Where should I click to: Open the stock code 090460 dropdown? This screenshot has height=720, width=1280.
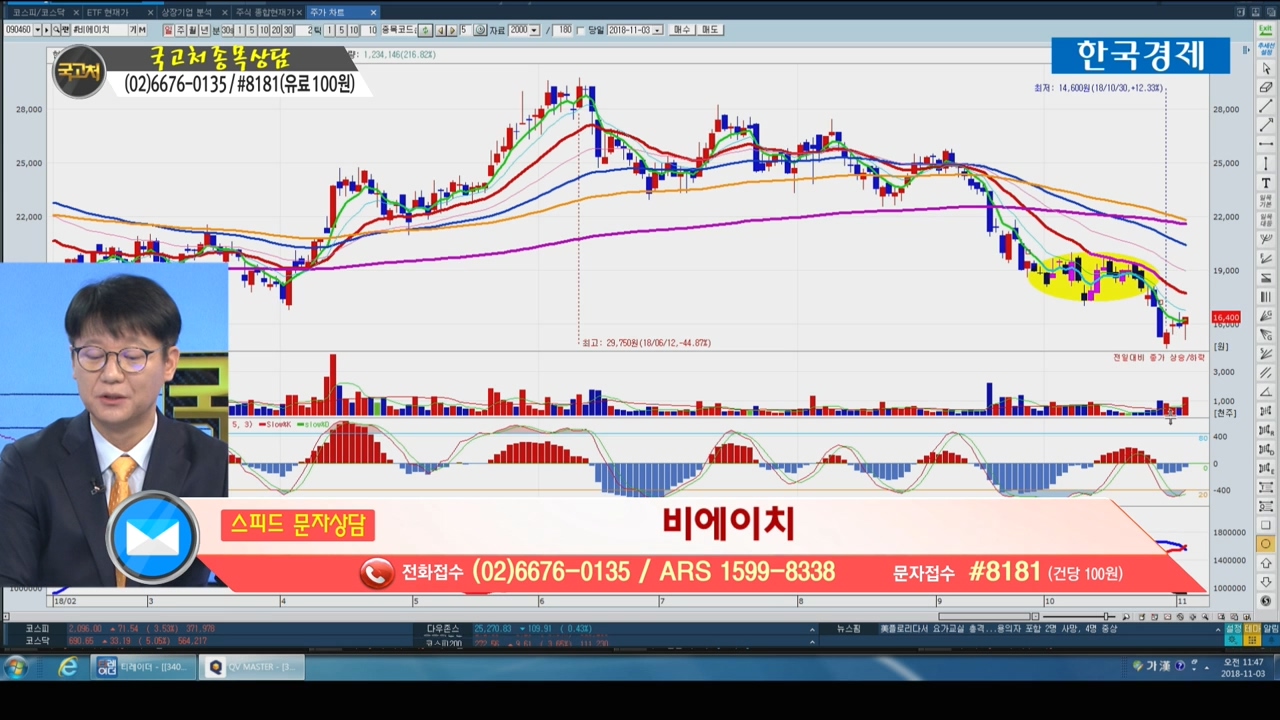click(37, 30)
